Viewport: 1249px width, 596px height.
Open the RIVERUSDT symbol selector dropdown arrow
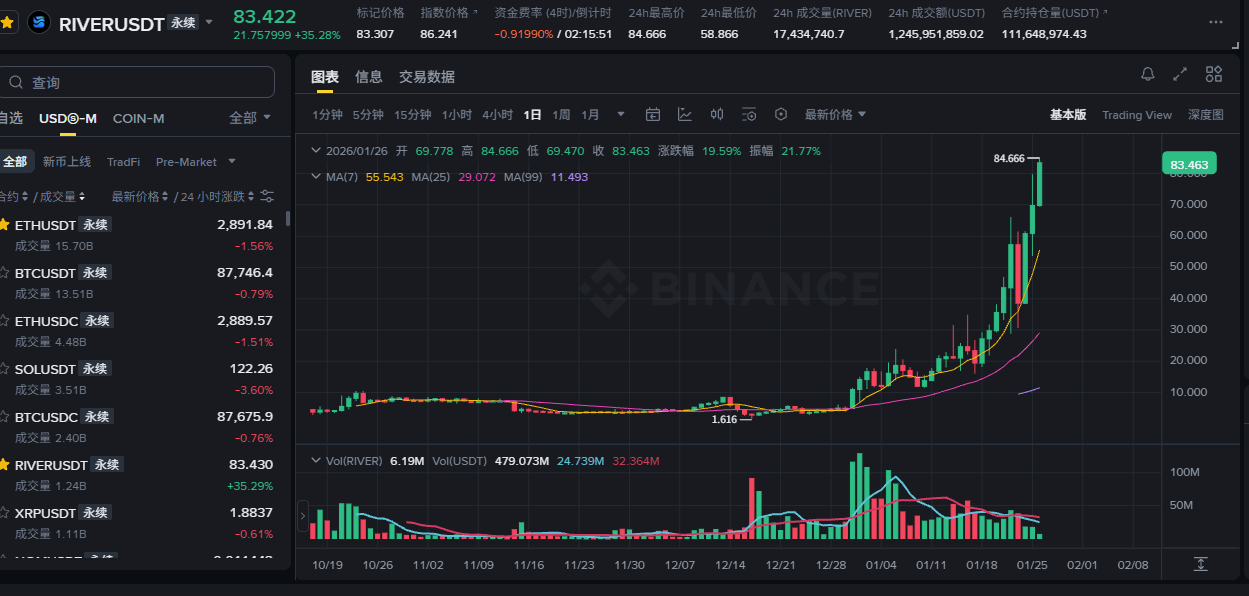pos(208,22)
